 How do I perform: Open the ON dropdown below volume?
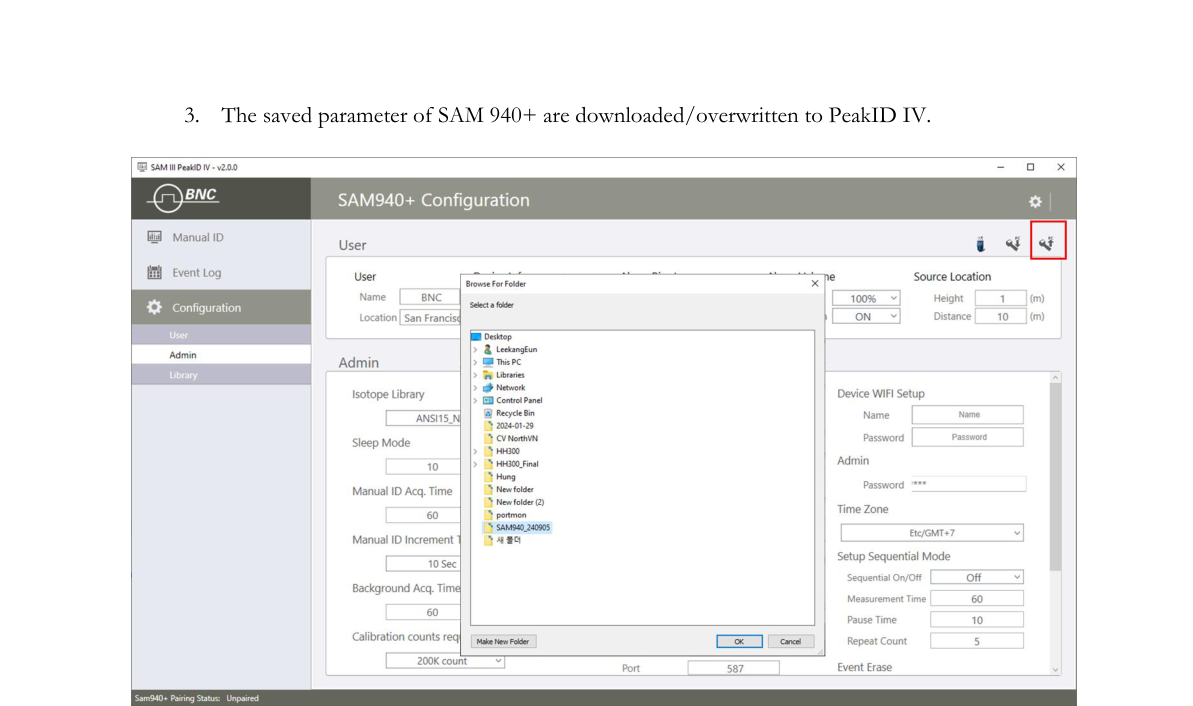coord(866,316)
